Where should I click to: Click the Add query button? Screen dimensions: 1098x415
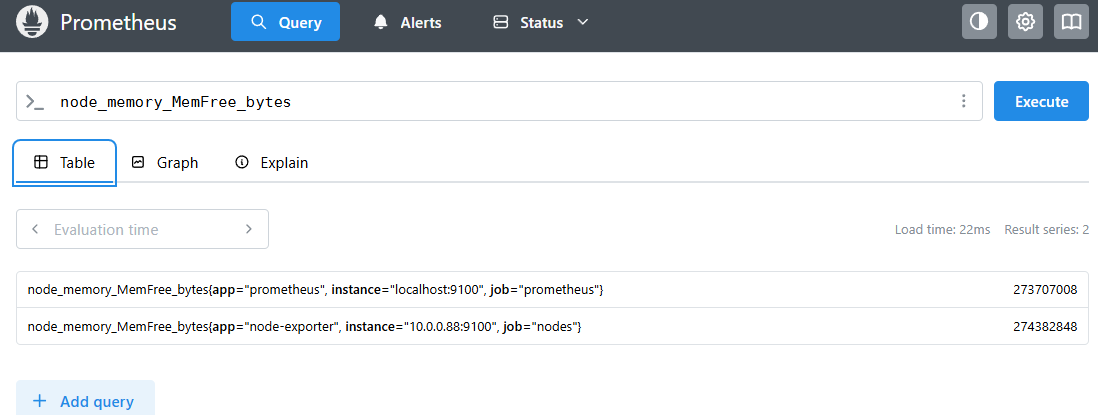coord(85,401)
